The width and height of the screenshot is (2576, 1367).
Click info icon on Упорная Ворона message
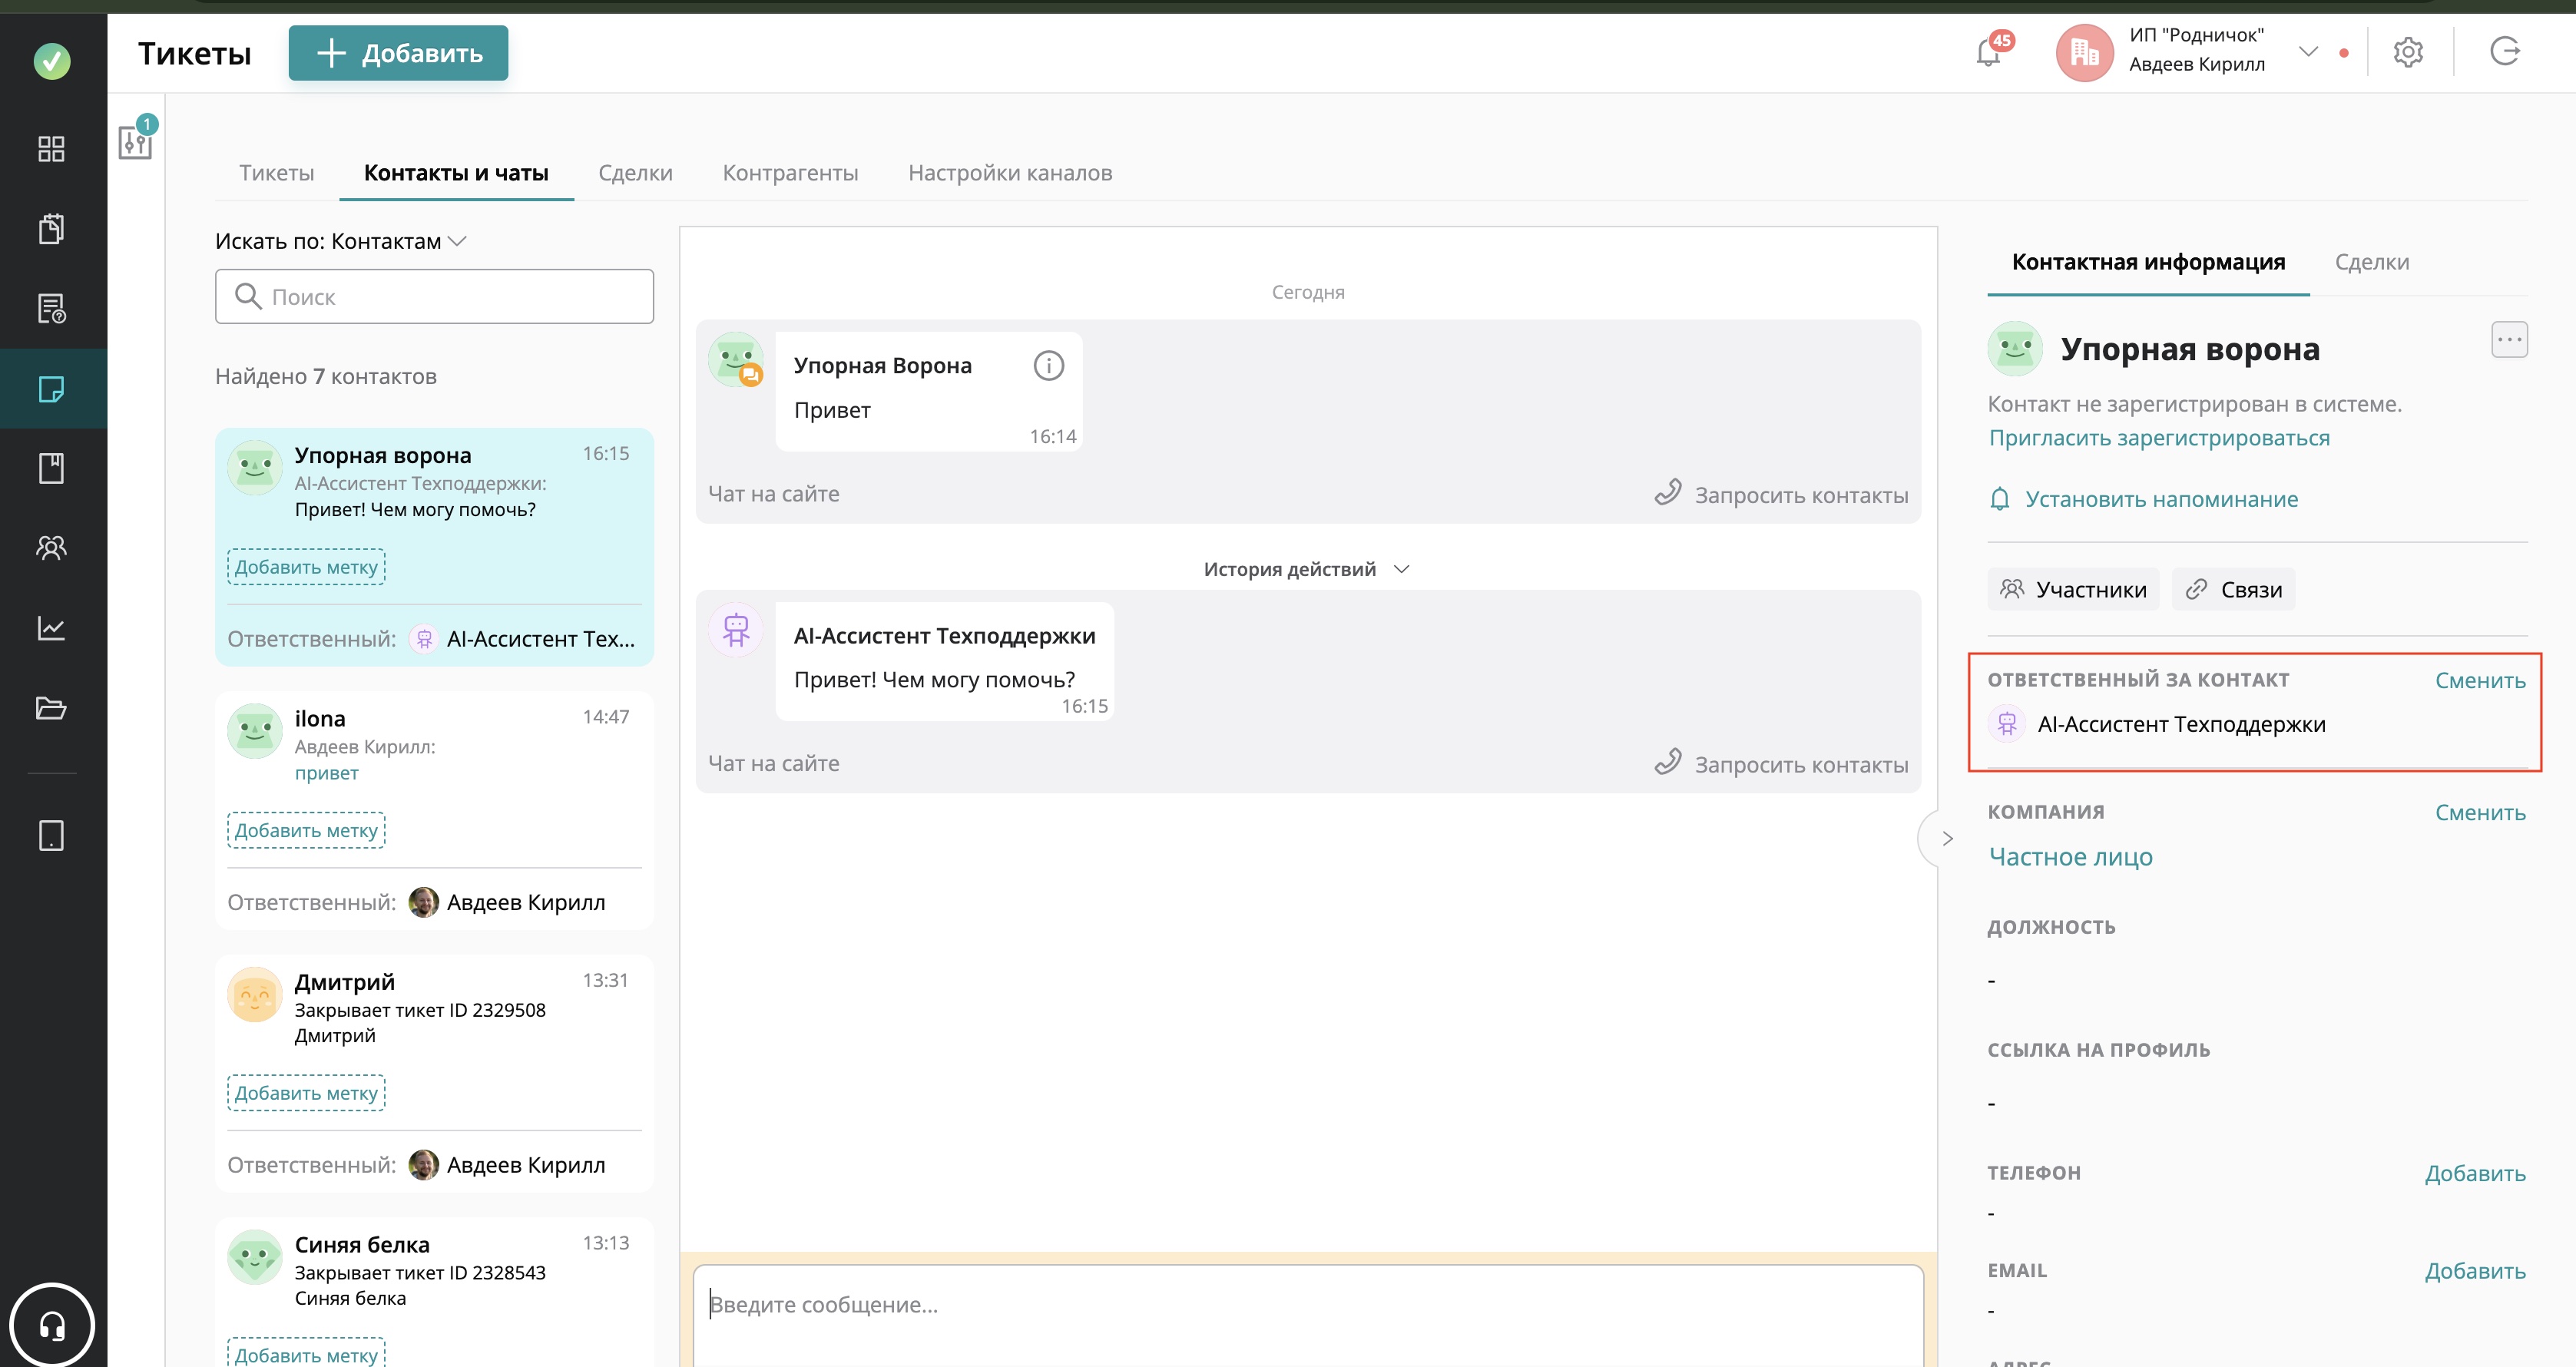point(1048,366)
